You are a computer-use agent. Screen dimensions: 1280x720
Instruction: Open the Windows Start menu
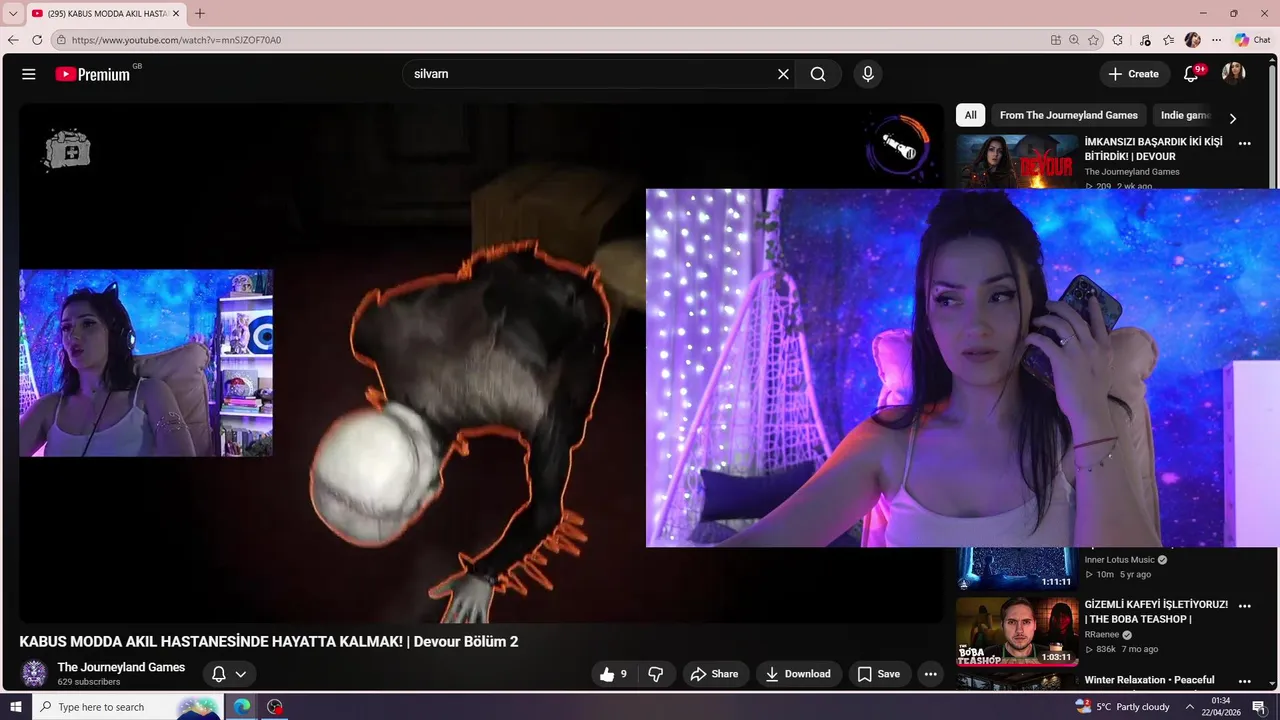coord(16,707)
